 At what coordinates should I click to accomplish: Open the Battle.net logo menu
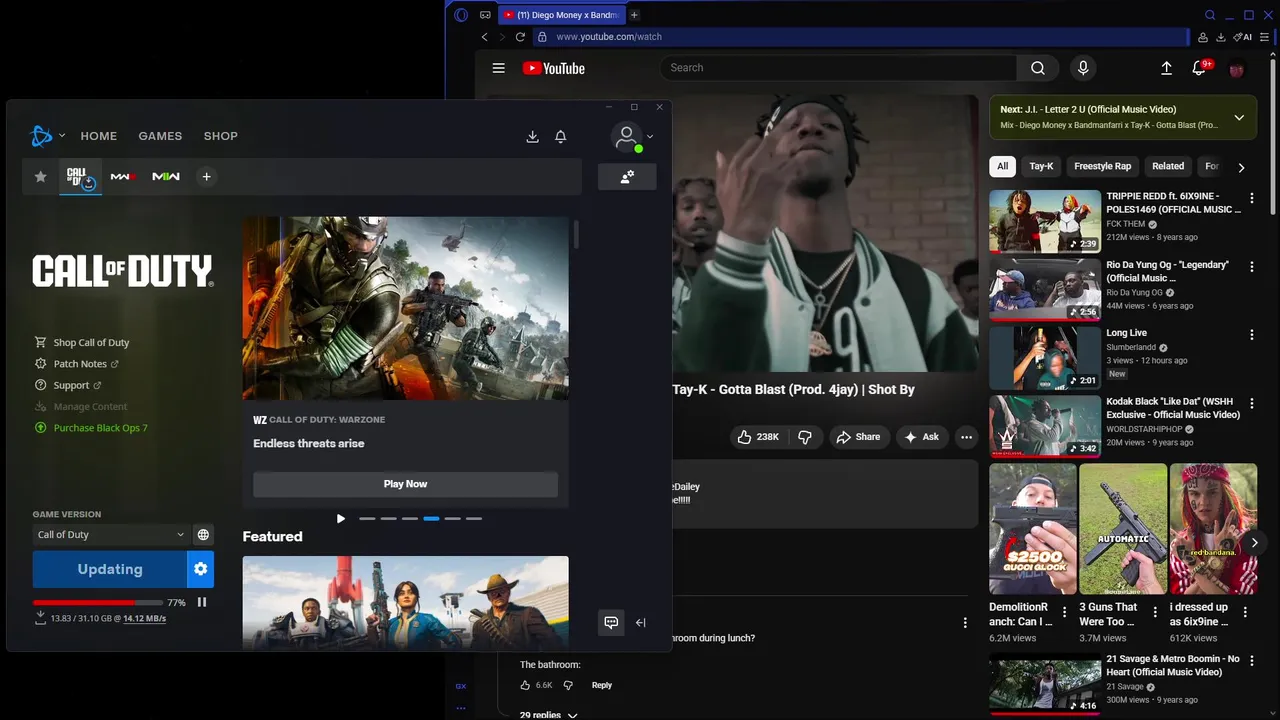click(42, 136)
